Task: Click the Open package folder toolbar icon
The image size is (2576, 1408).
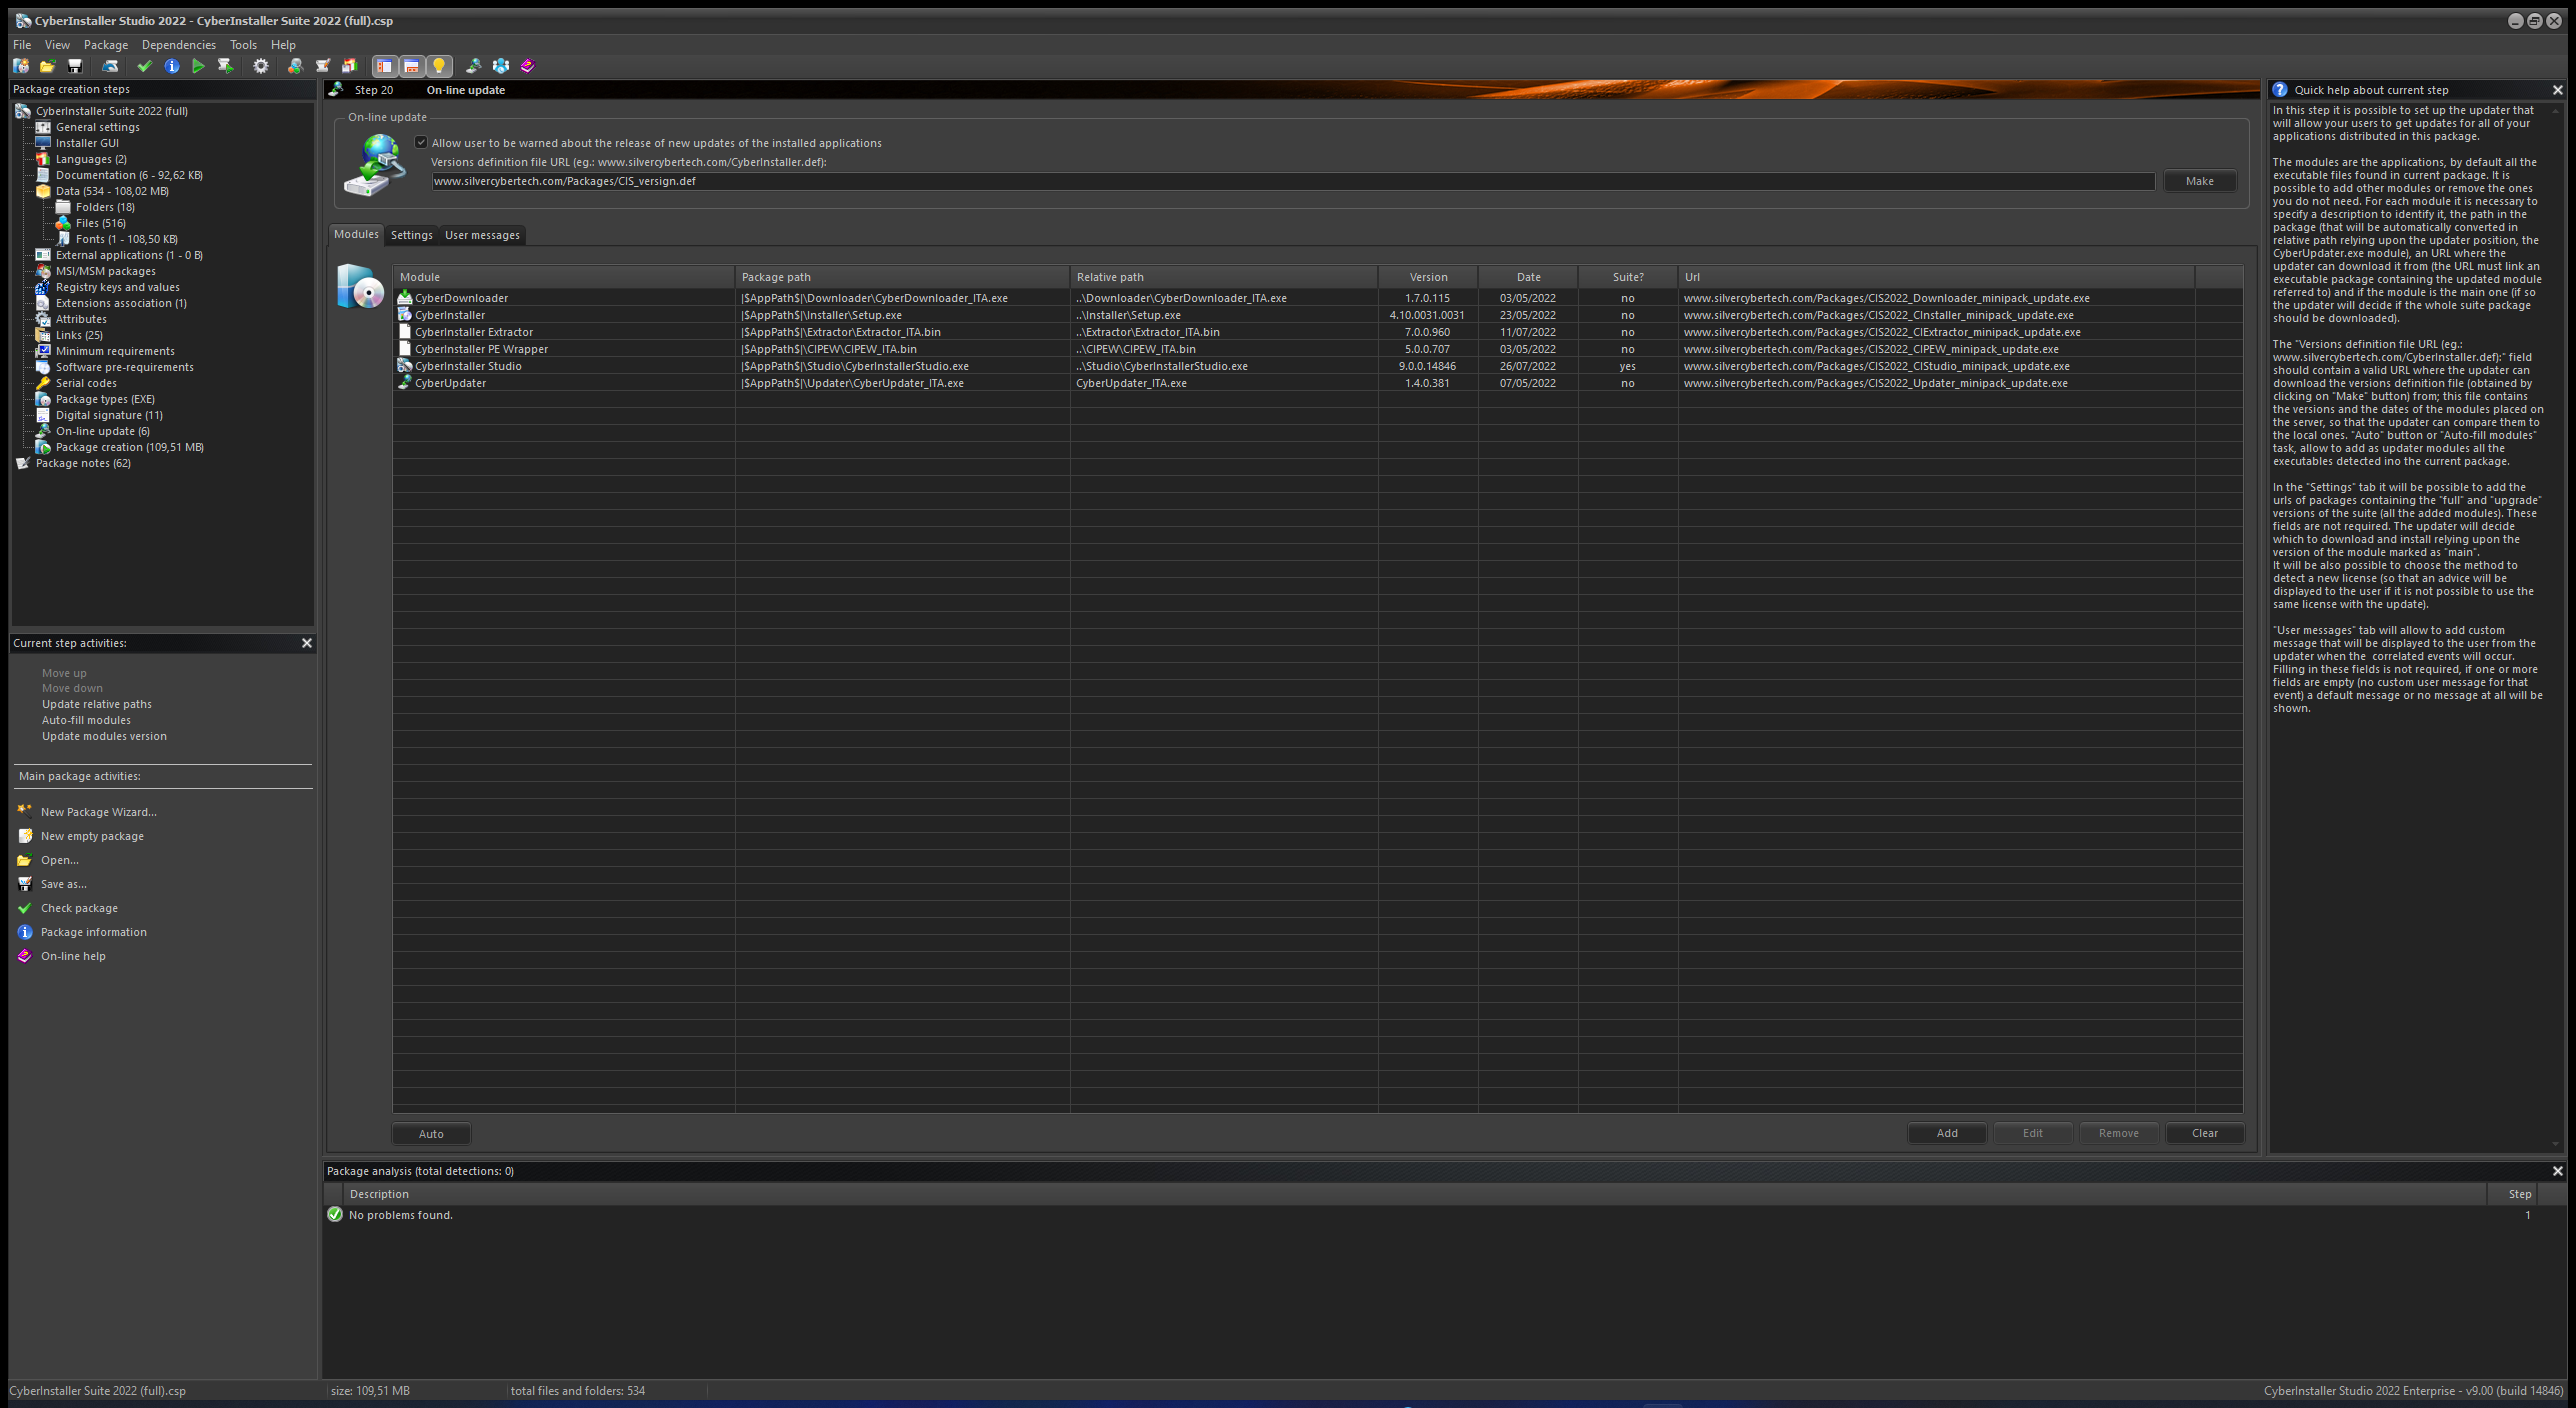Action: tap(47, 66)
